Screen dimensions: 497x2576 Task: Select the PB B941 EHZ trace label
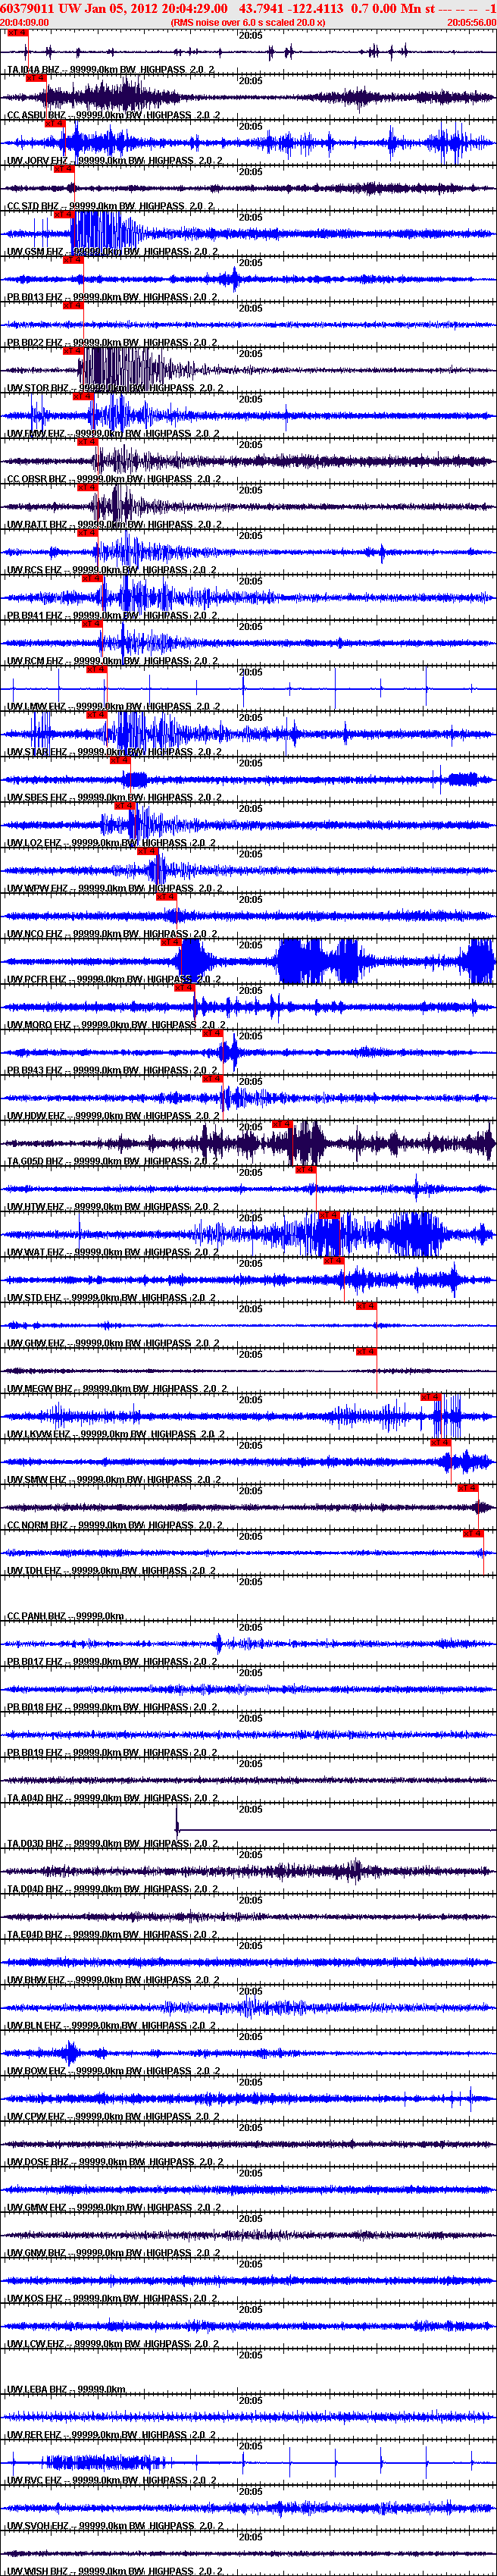coord(112,616)
